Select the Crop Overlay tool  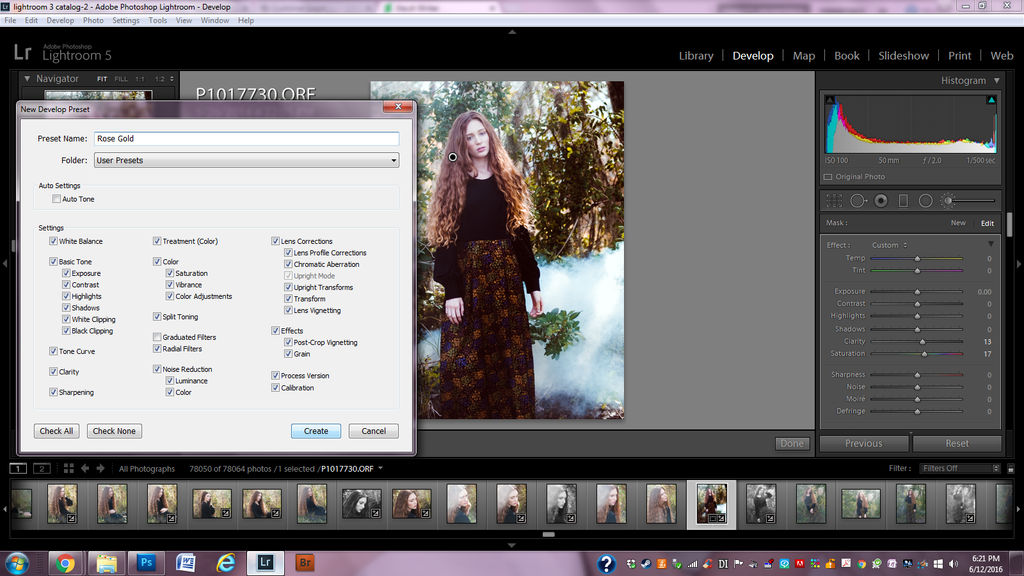pos(834,201)
